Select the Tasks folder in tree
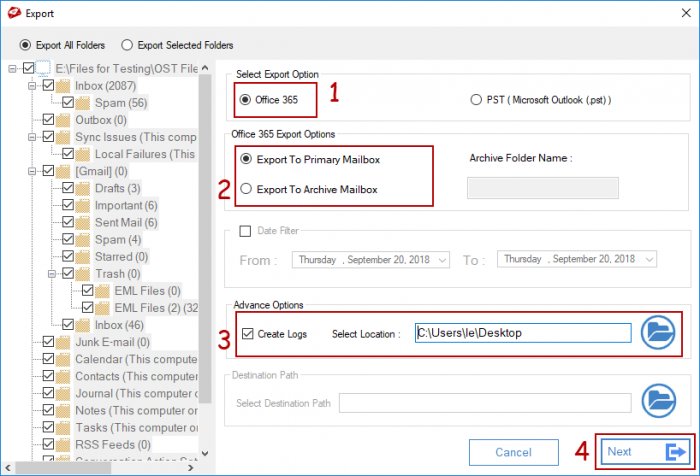This screenshot has width=700, height=476. tap(136, 427)
